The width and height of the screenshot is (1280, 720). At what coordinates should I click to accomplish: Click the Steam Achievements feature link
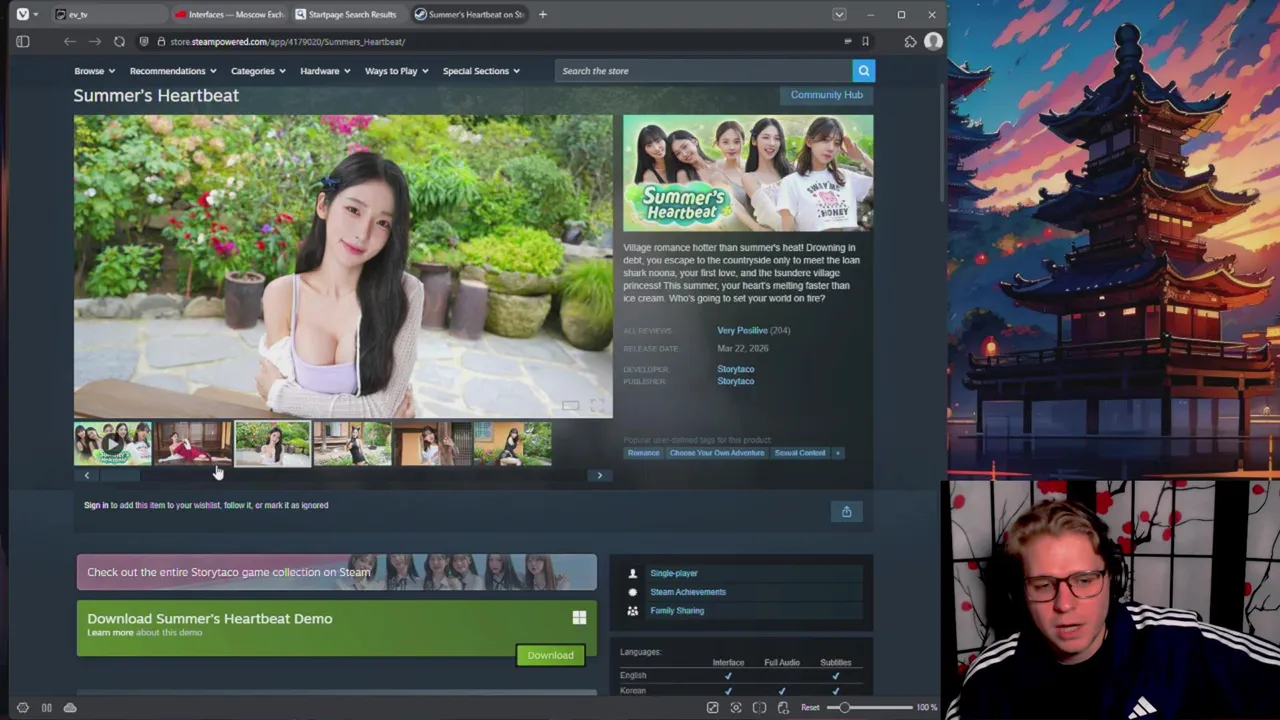(x=688, y=592)
